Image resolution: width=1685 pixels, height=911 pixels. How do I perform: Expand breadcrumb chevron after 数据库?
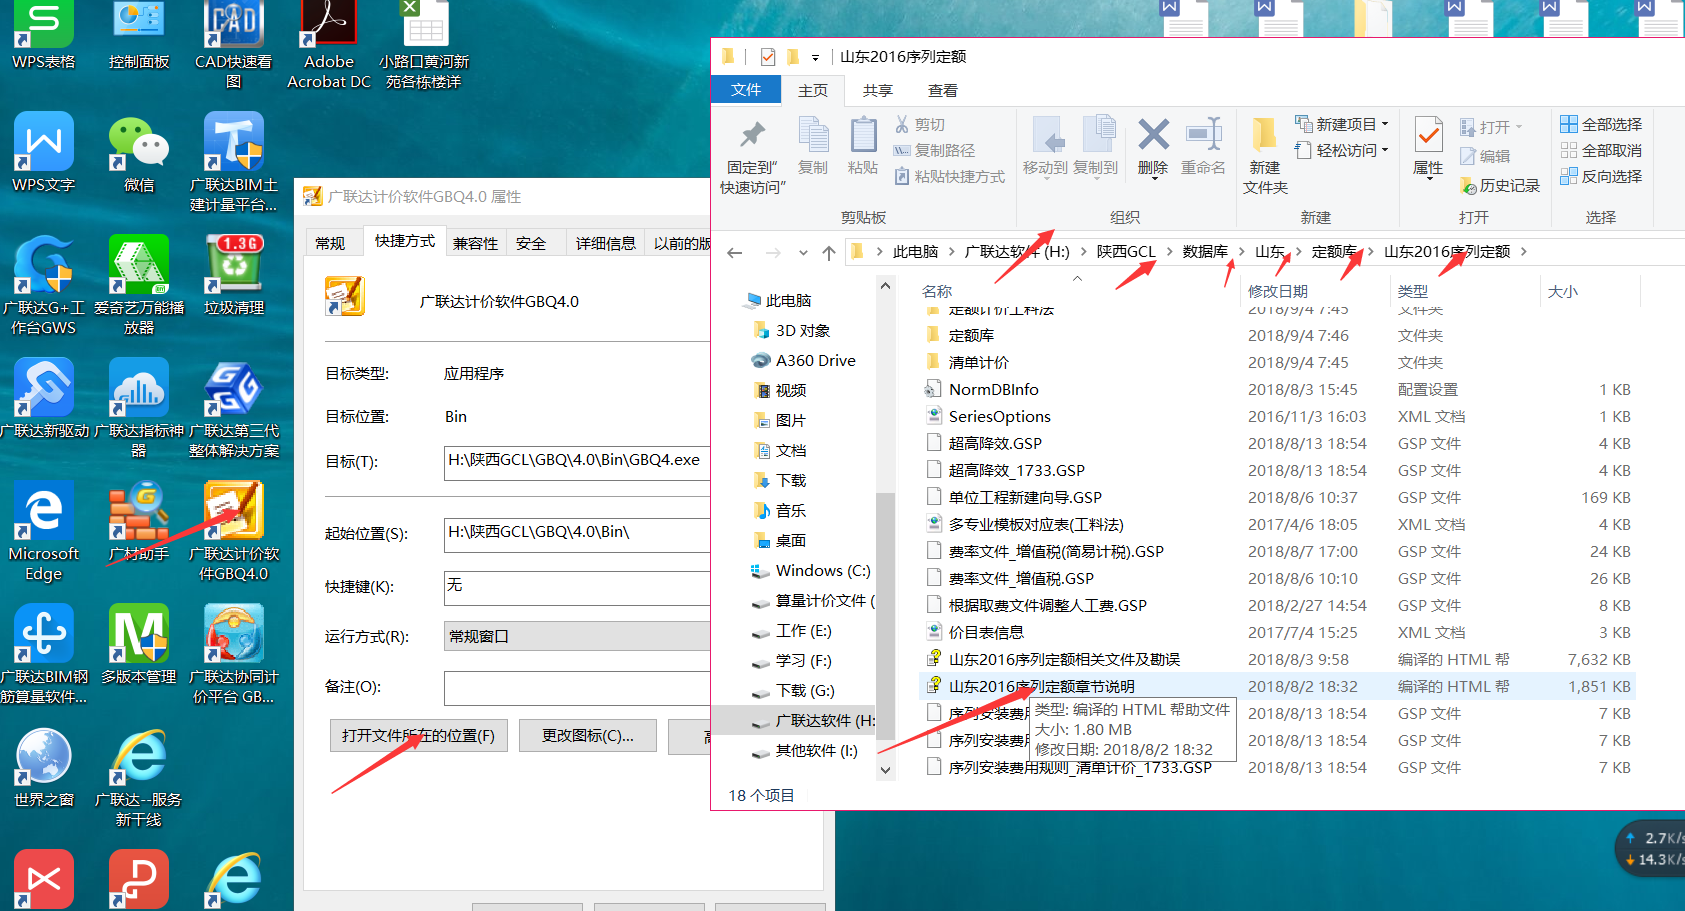1242,252
